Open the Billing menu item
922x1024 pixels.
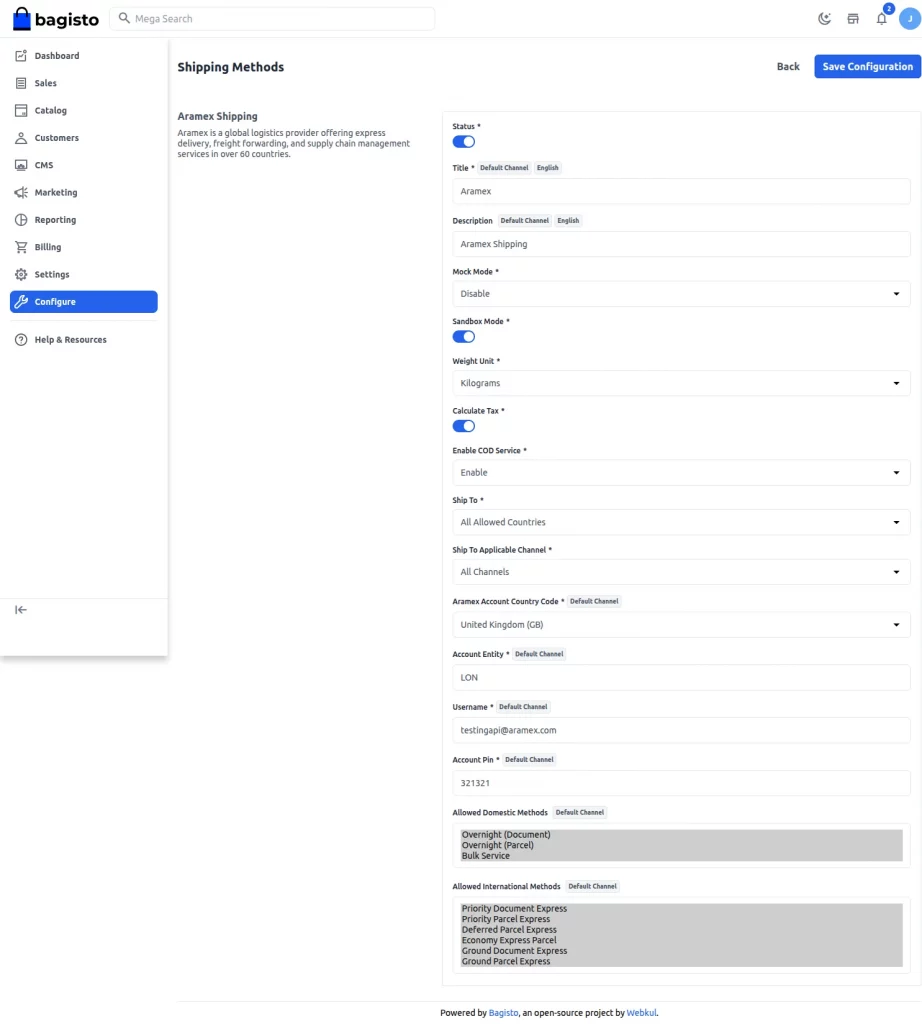(x=84, y=248)
